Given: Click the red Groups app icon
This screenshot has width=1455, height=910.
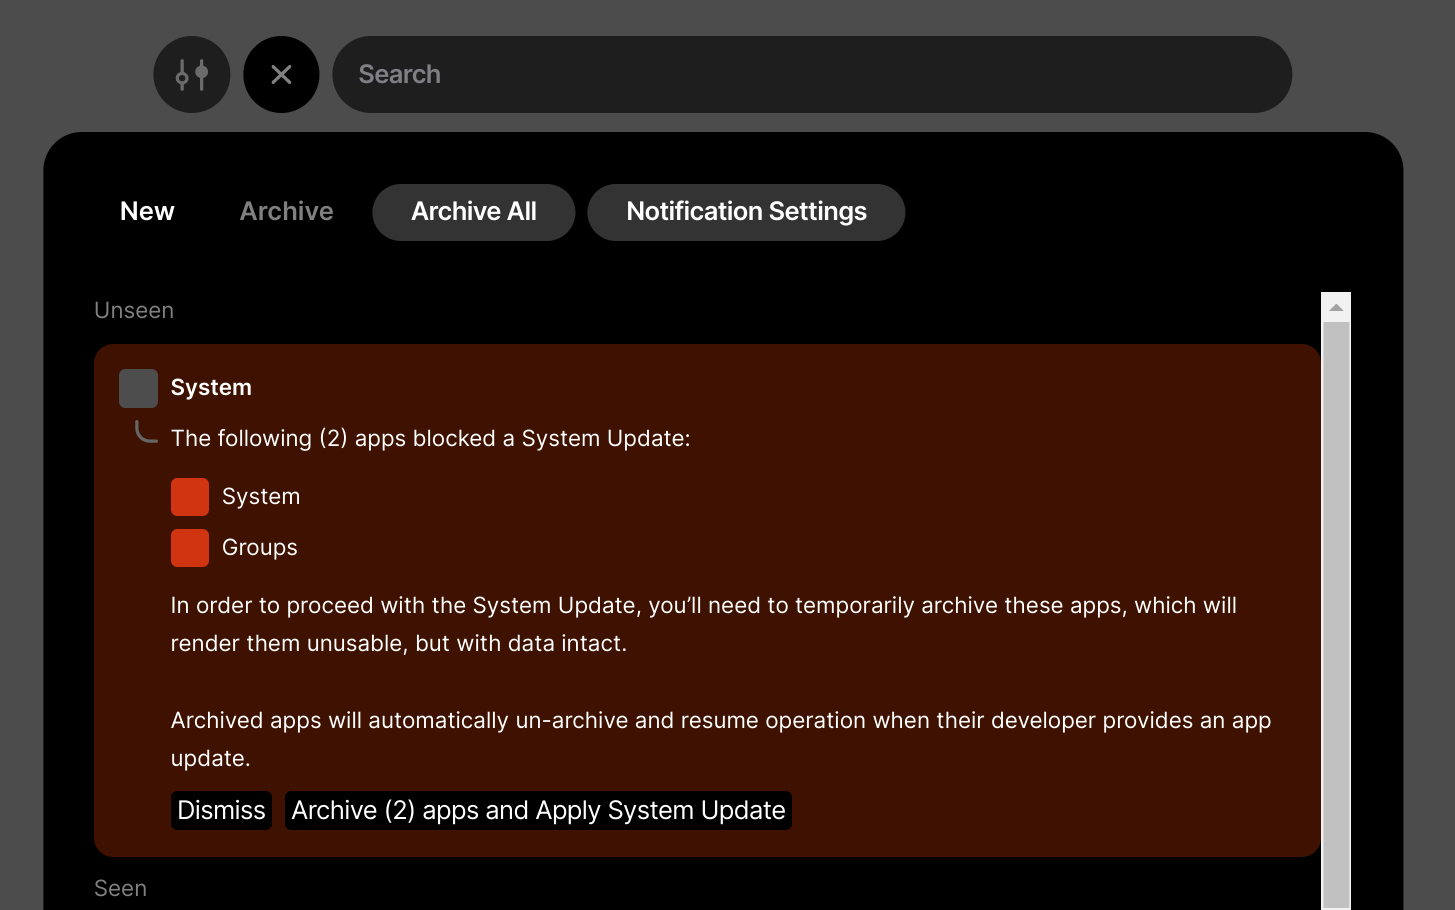Looking at the screenshot, I should [190, 547].
